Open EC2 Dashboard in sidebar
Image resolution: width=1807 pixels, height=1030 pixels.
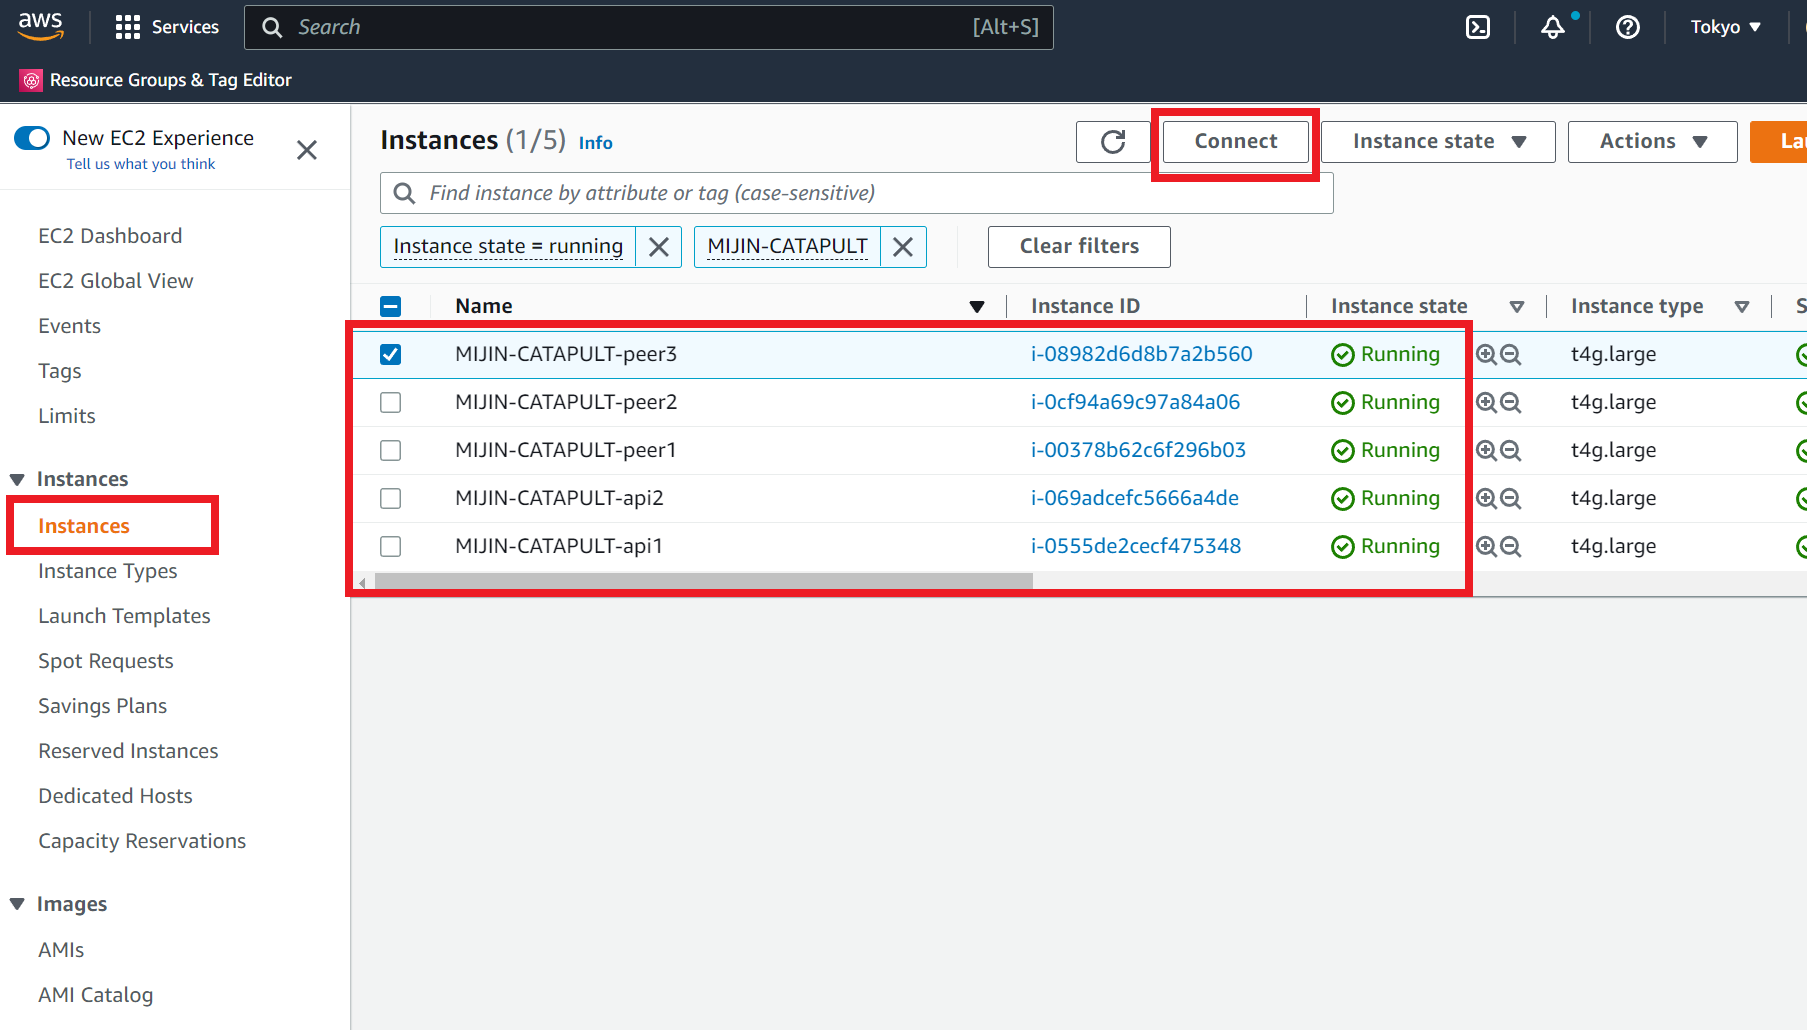(110, 236)
